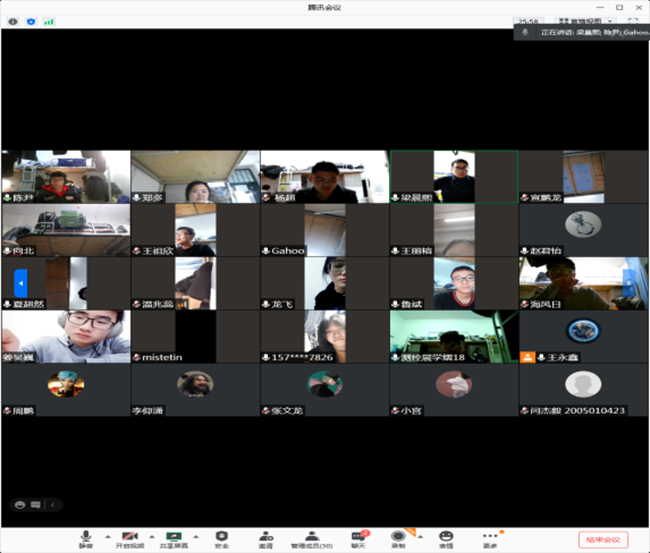
Task: Click 周鹏's avatar
Action: 66,384
